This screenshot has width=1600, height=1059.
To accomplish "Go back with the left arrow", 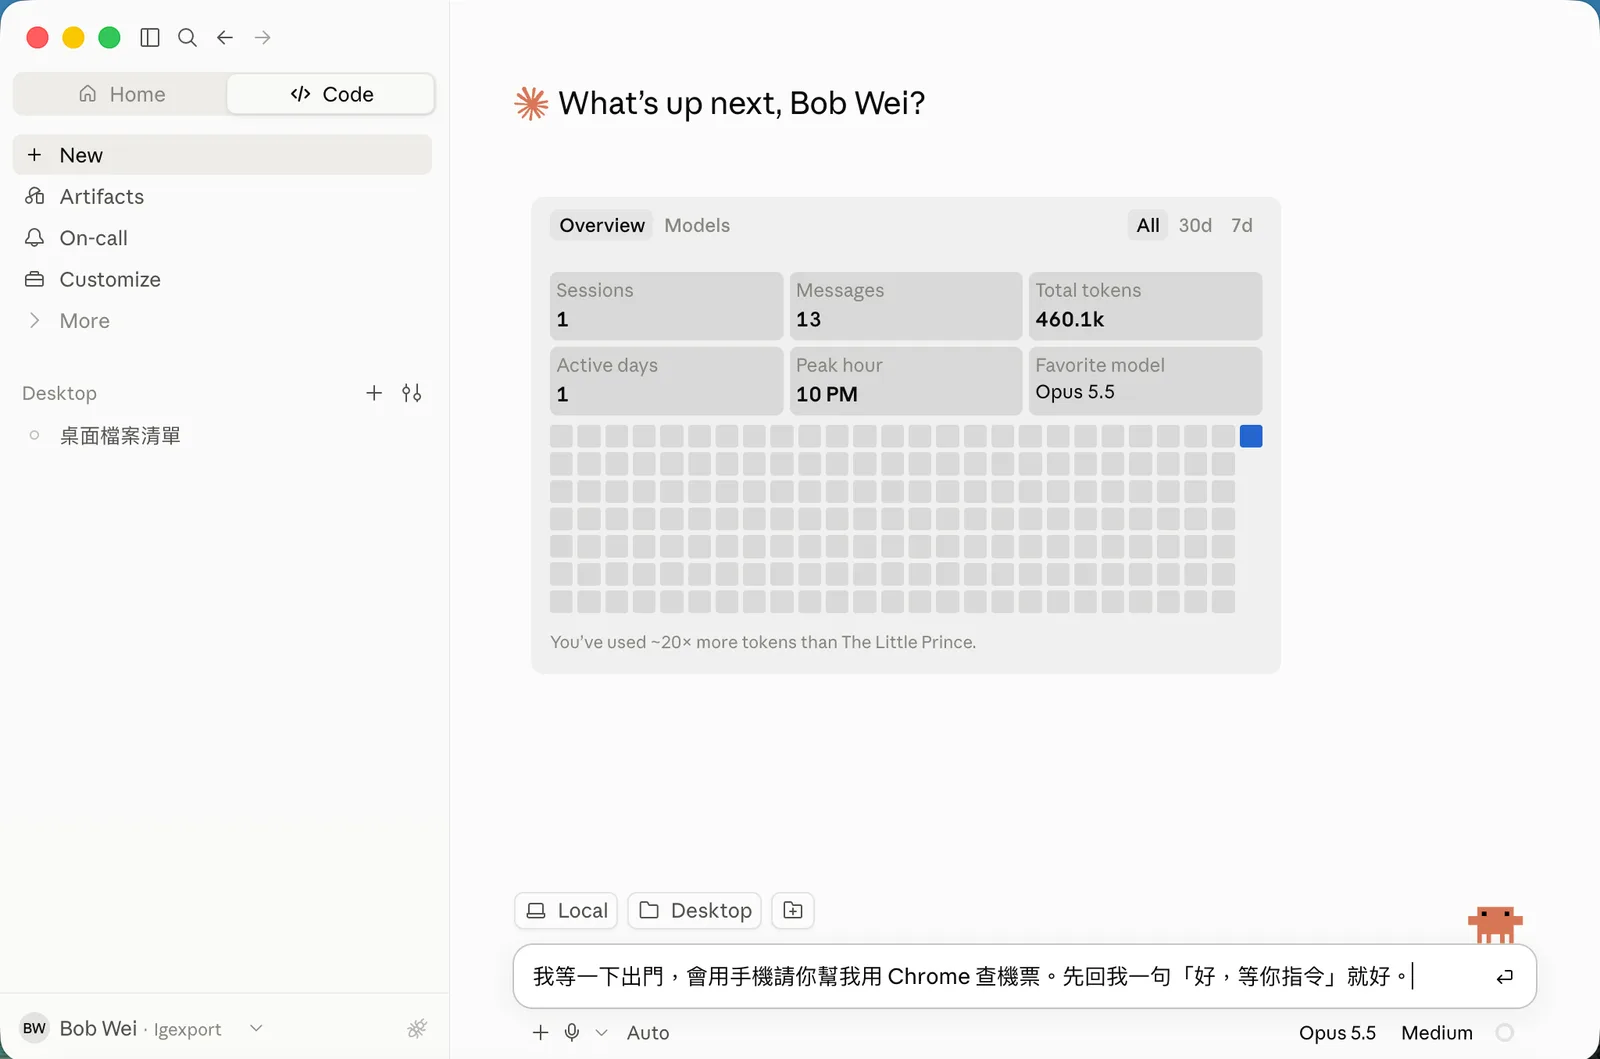I will 225,38.
